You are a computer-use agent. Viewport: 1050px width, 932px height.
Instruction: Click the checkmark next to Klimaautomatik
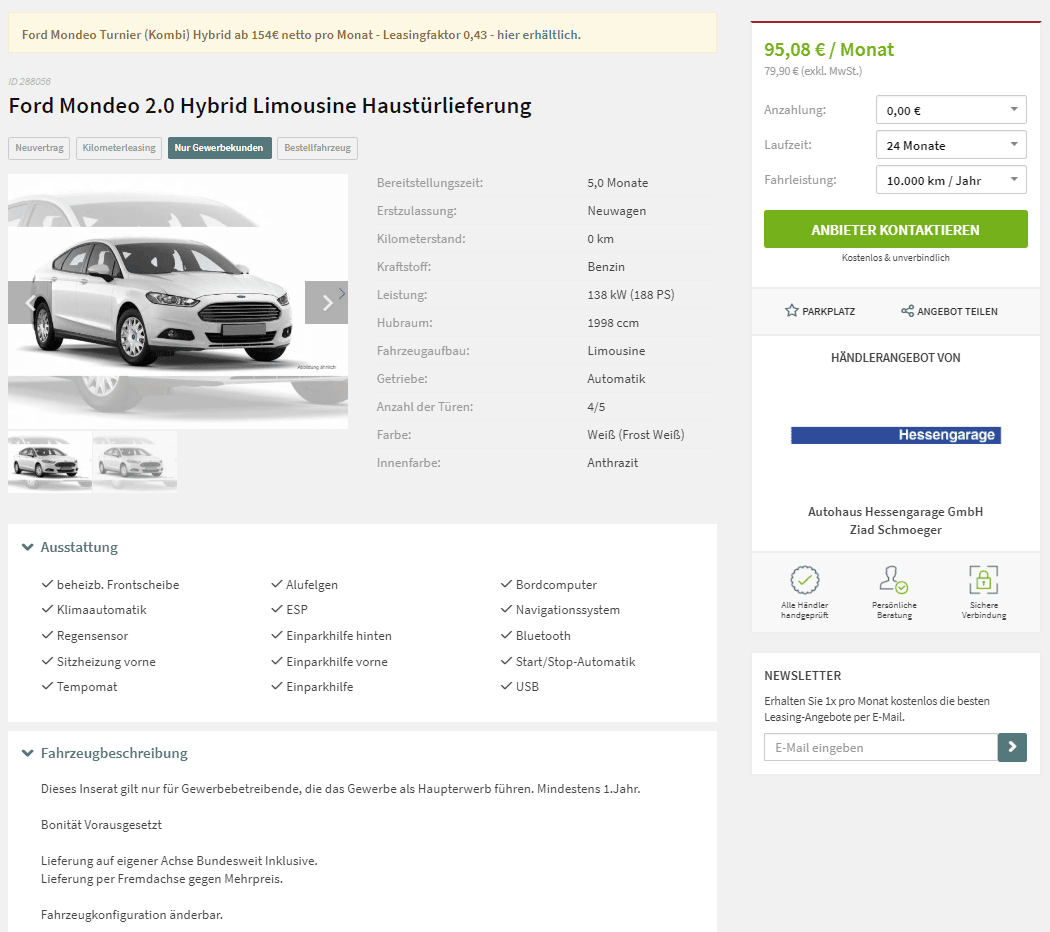(47, 609)
